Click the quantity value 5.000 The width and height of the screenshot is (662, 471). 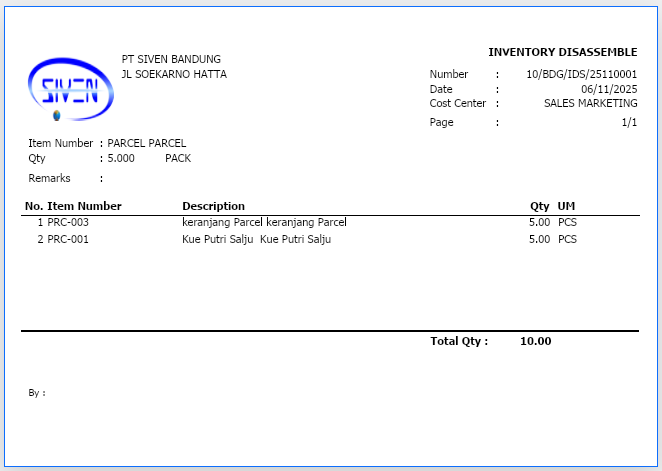(121, 158)
